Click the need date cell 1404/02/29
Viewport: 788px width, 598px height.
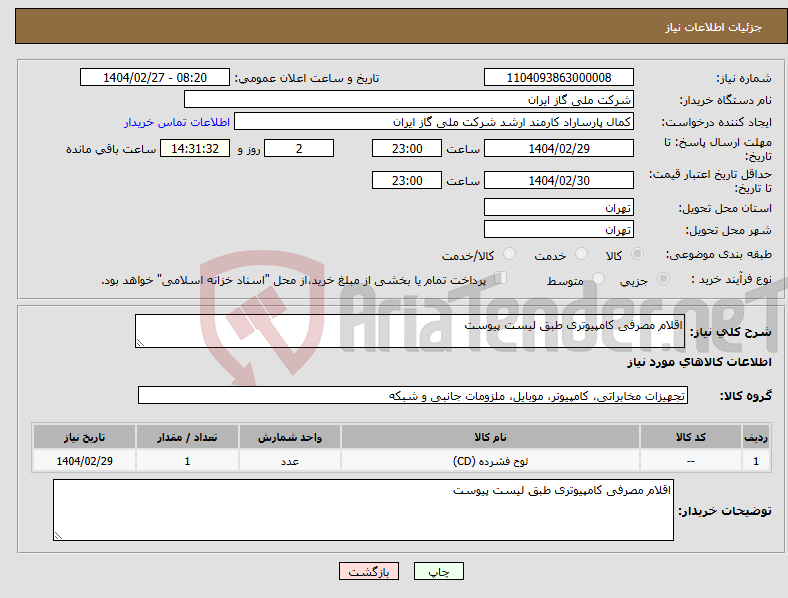(84, 460)
